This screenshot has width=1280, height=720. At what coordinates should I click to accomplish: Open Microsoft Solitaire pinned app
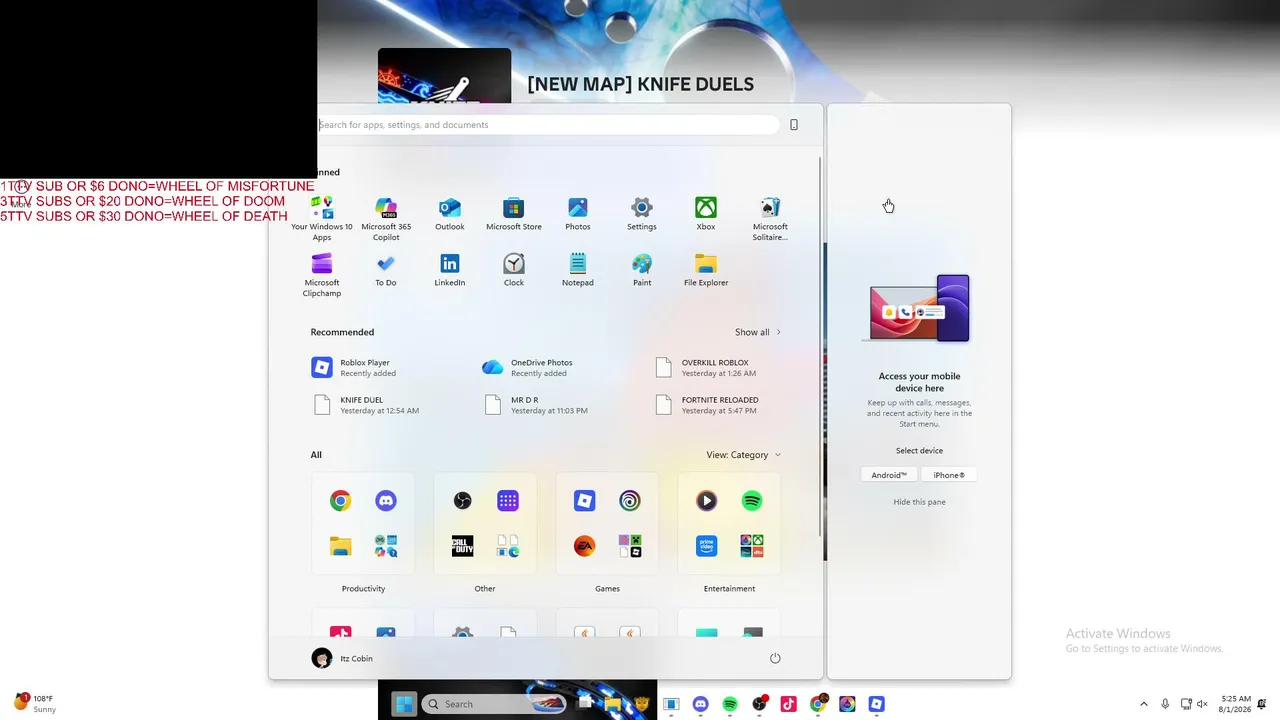pyautogui.click(x=770, y=218)
